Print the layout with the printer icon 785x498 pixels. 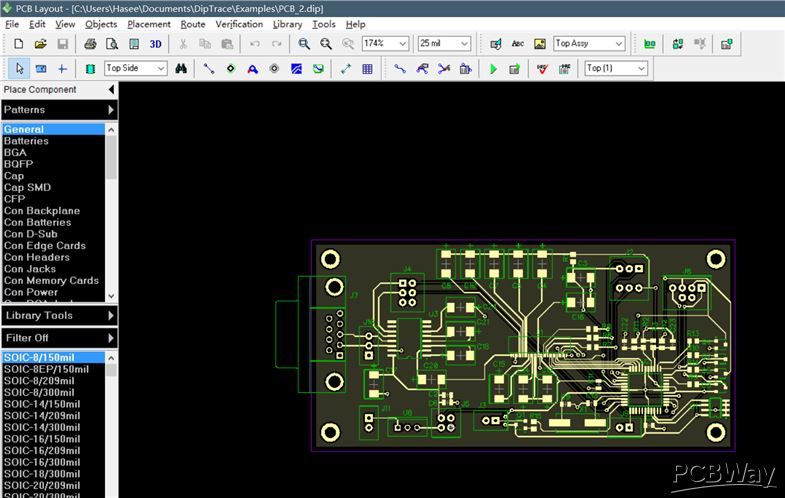pos(90,44)
